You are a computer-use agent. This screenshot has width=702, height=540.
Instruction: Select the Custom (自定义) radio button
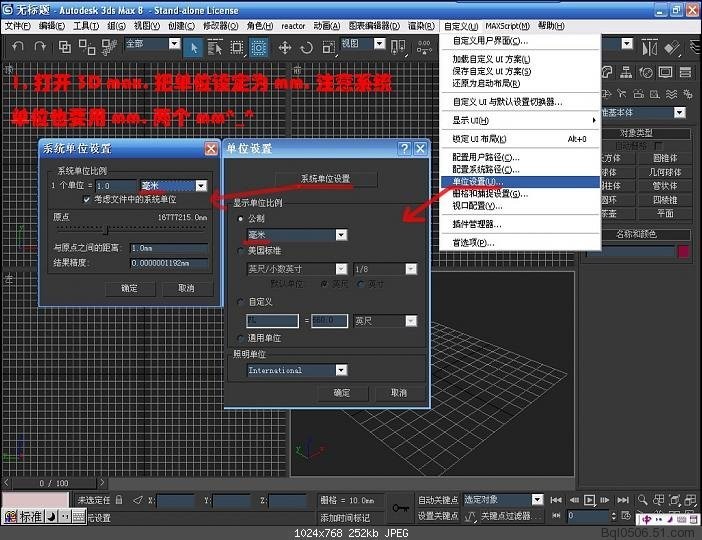click(241, 302)
